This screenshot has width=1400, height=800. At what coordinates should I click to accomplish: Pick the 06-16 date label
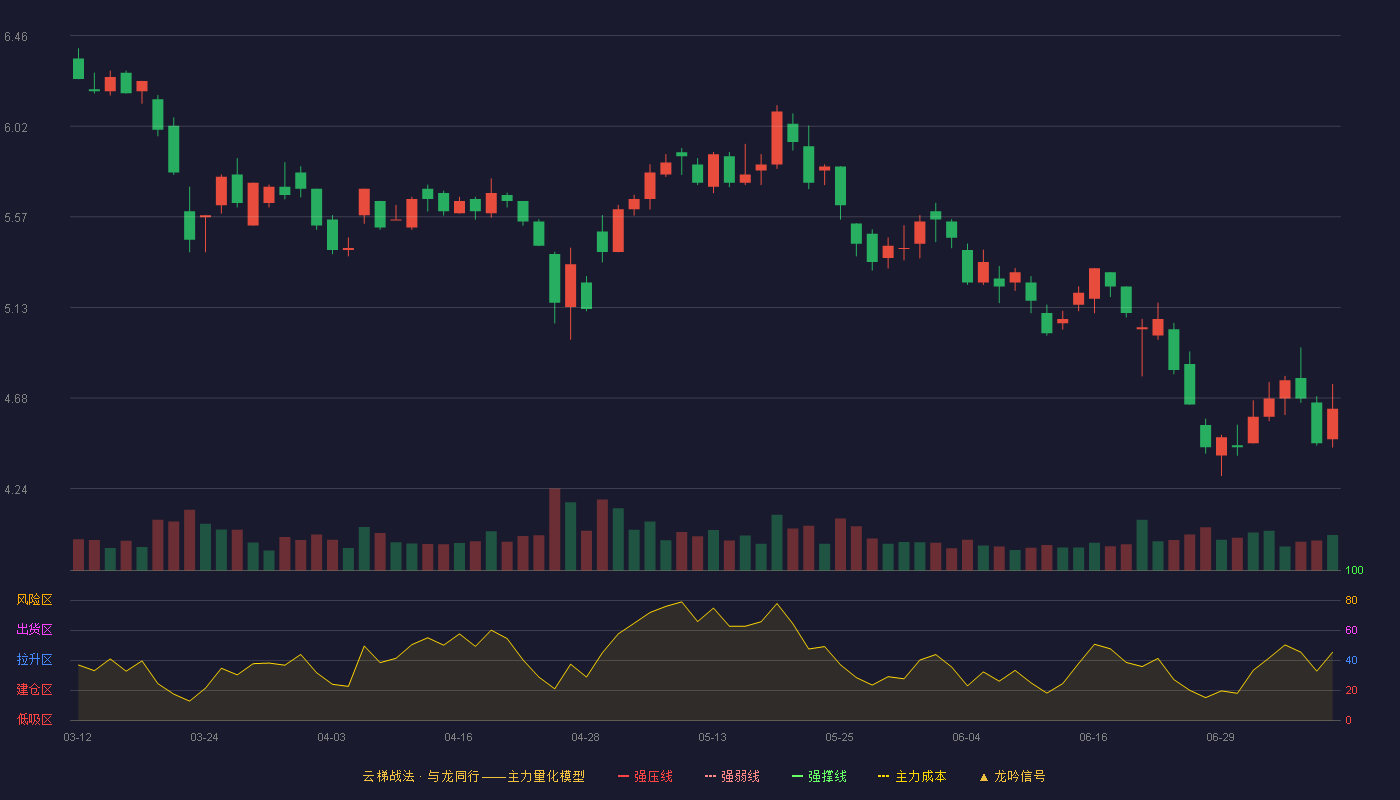(x=1093, y=738)
